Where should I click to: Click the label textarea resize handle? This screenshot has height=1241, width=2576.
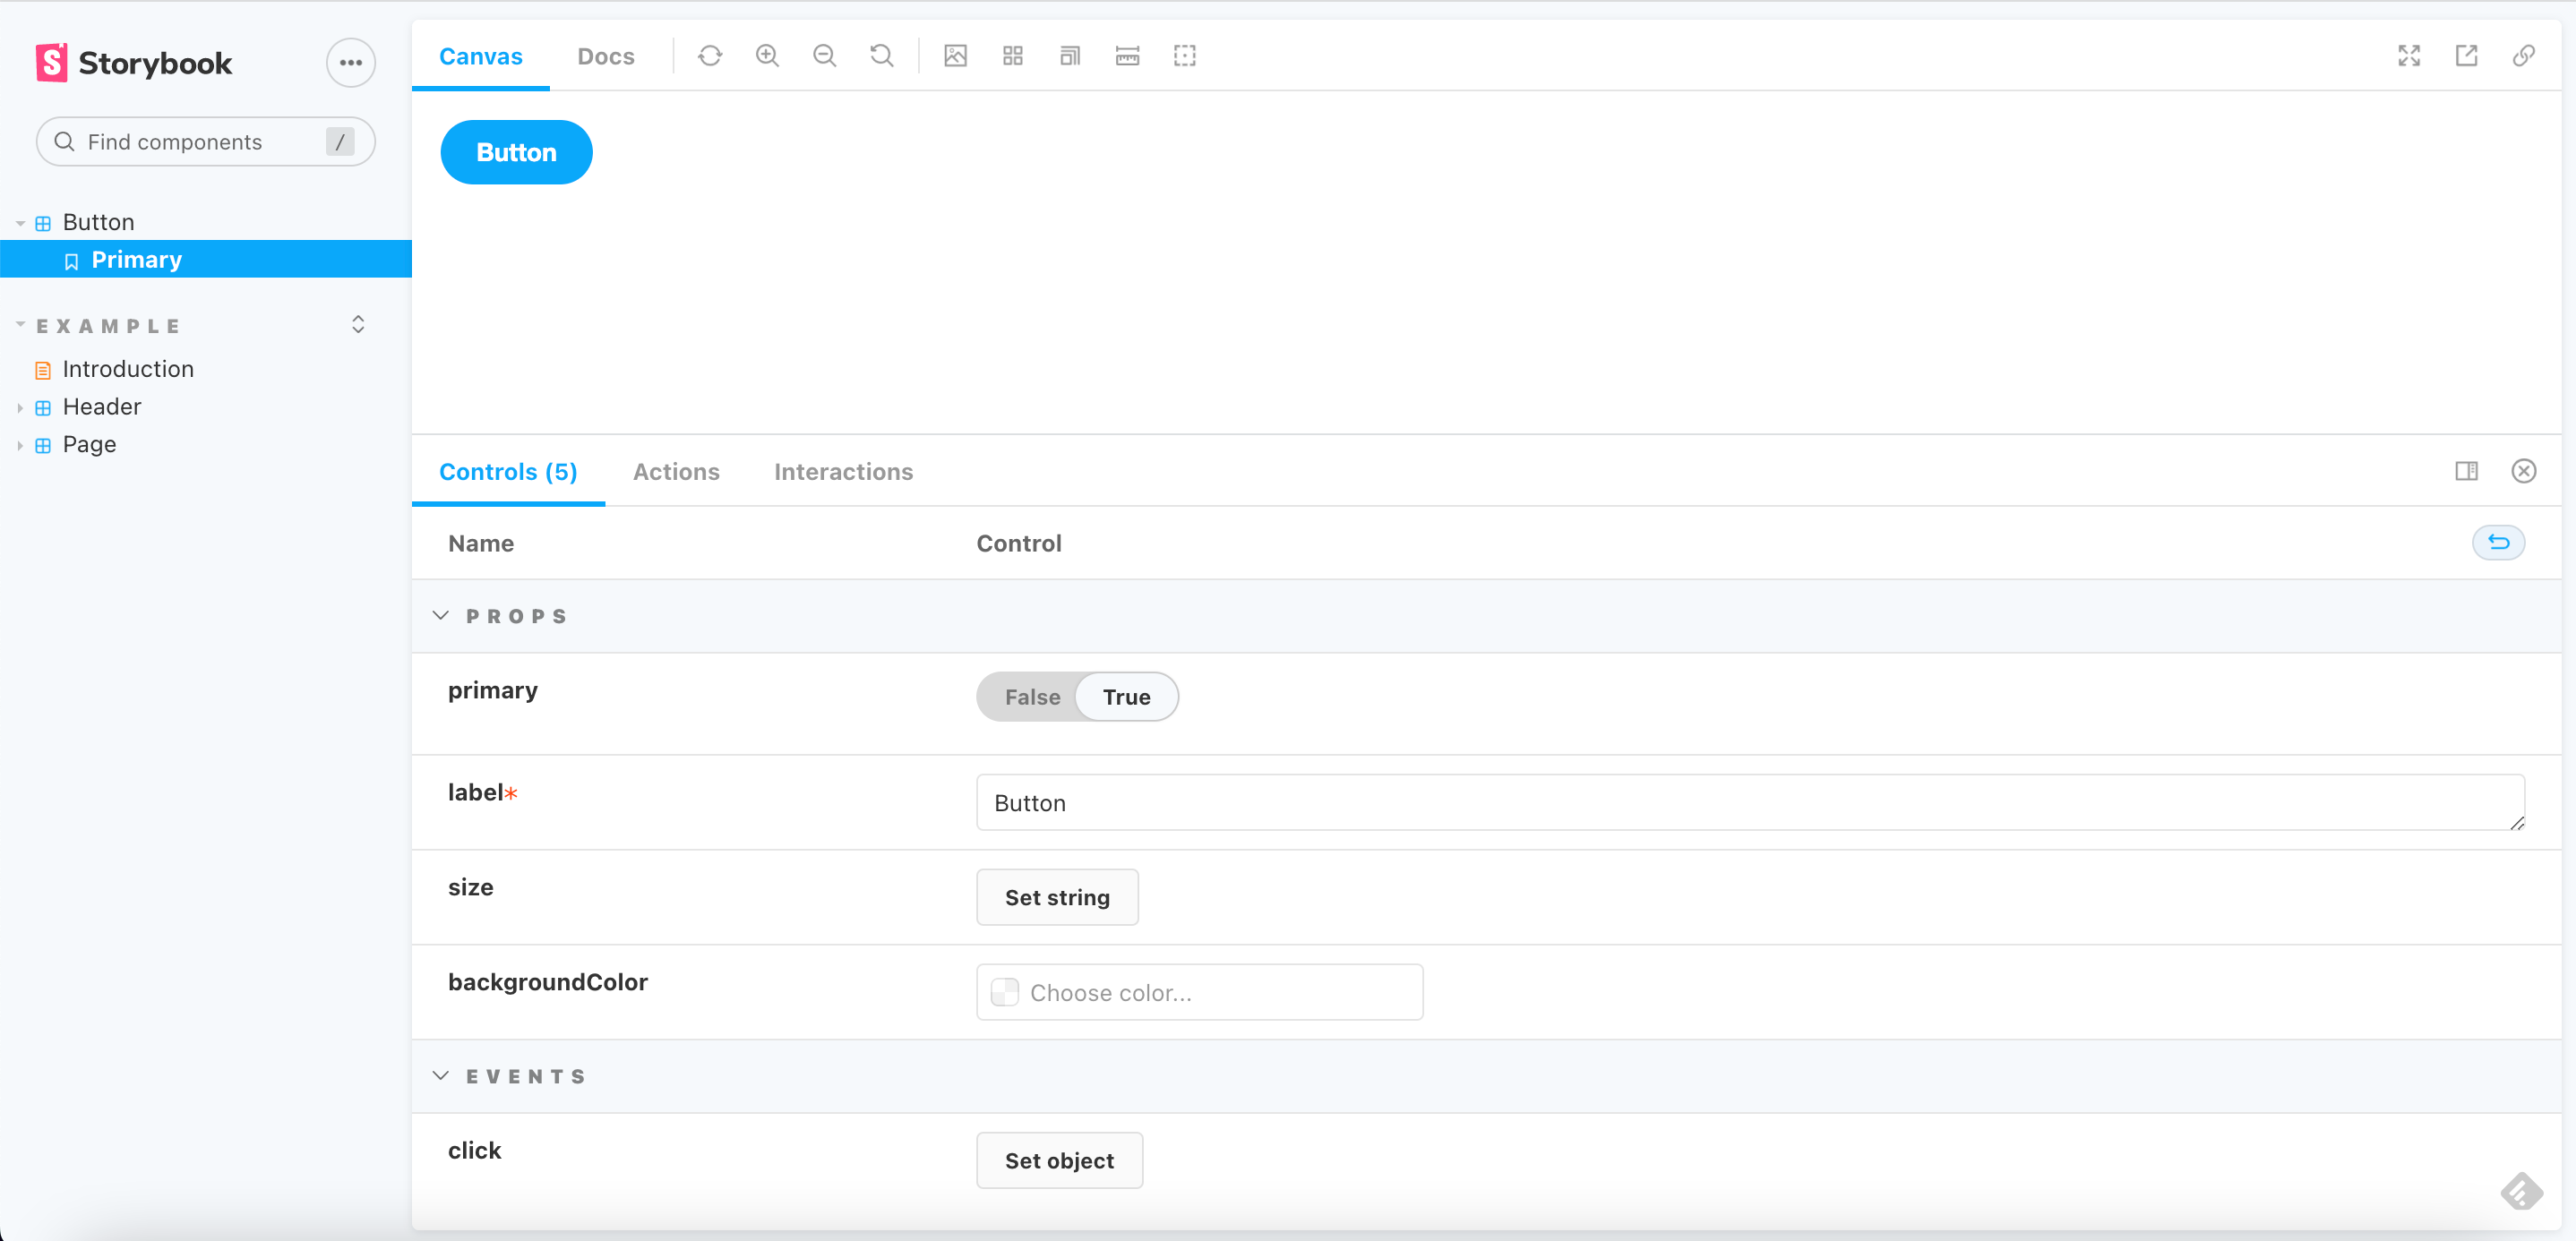coord(2517,823)
